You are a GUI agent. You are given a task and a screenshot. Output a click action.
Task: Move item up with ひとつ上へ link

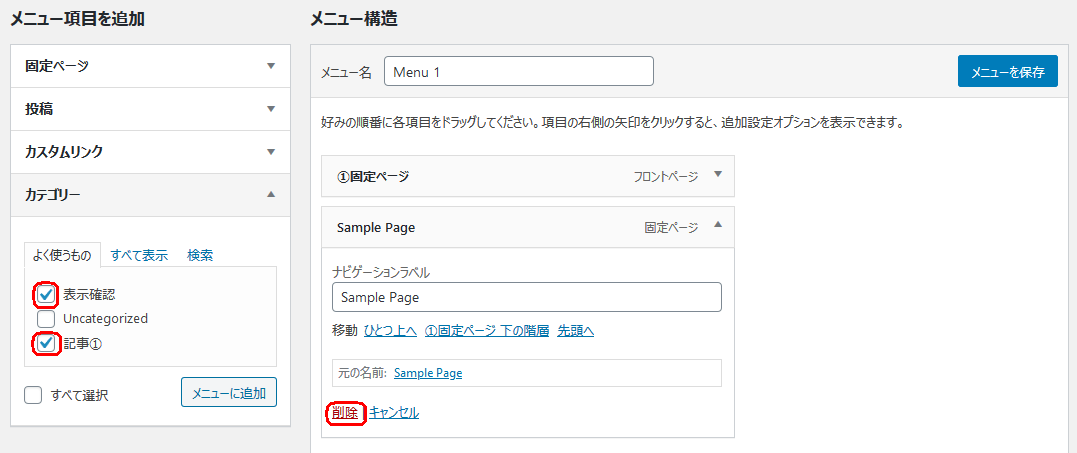(390, 331)
